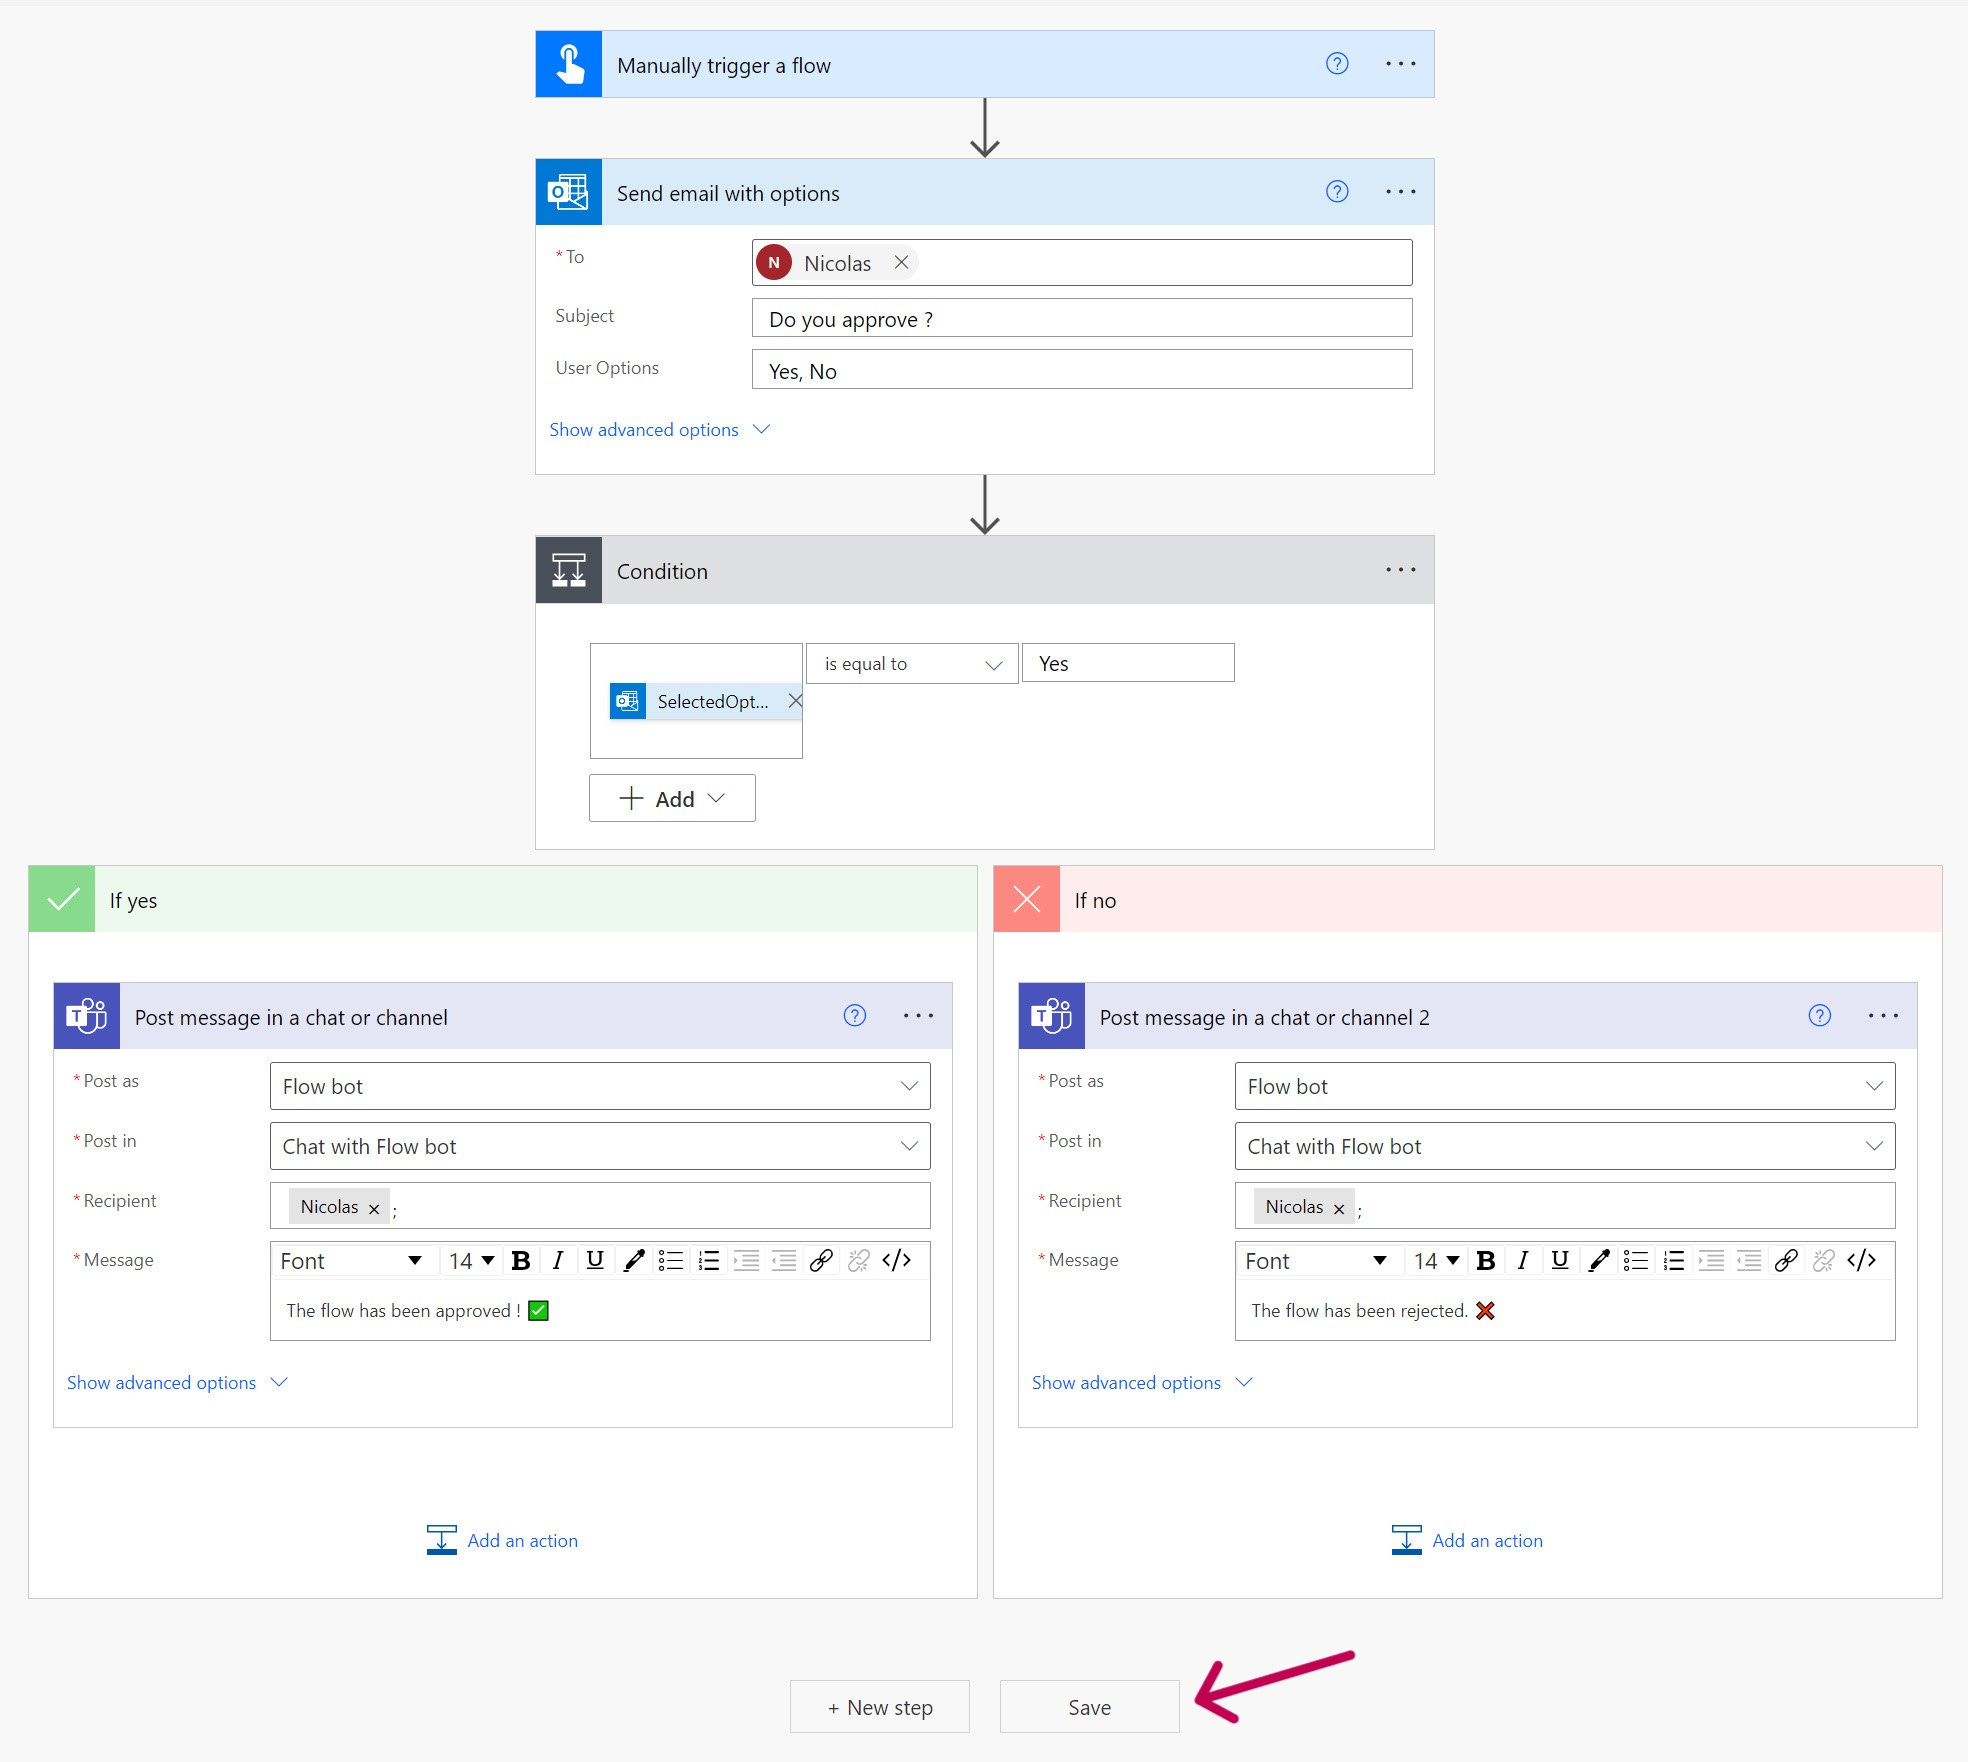
Task: Switch the rejected message to code view
Action: tap(1861, 1261)
